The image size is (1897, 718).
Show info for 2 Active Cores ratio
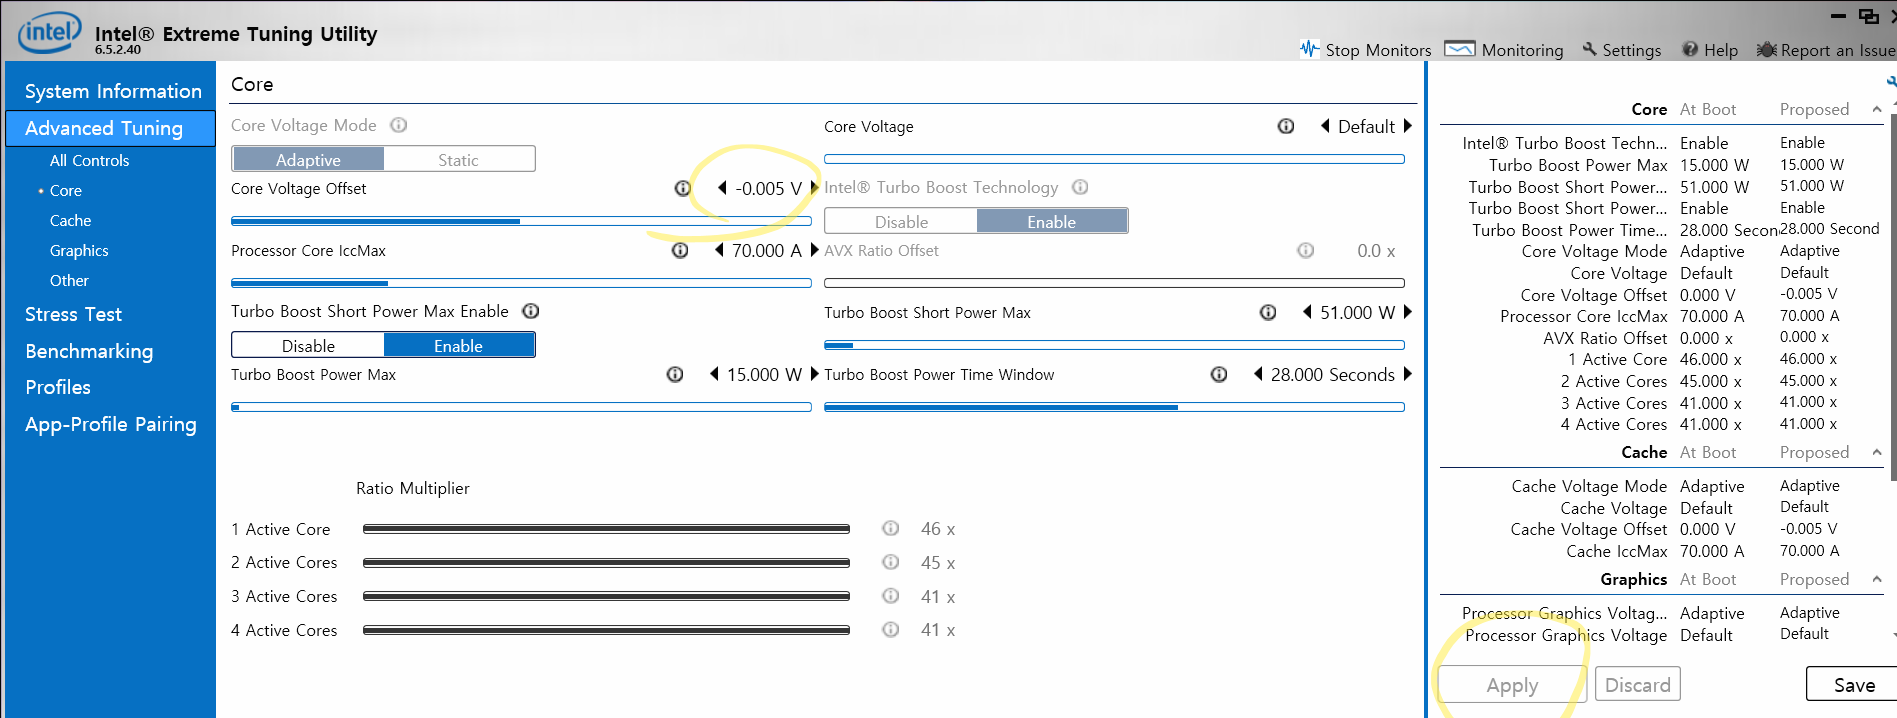pos(890,562)
